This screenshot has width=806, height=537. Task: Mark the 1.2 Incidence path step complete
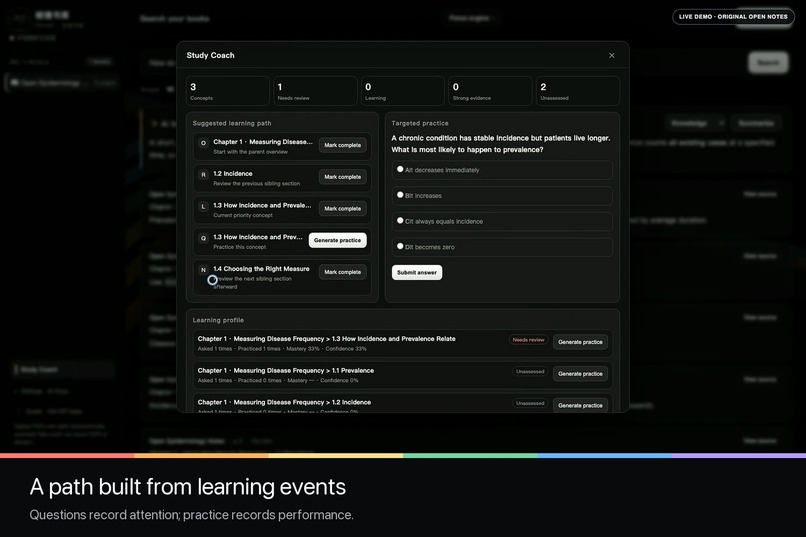tap(342, 177)
